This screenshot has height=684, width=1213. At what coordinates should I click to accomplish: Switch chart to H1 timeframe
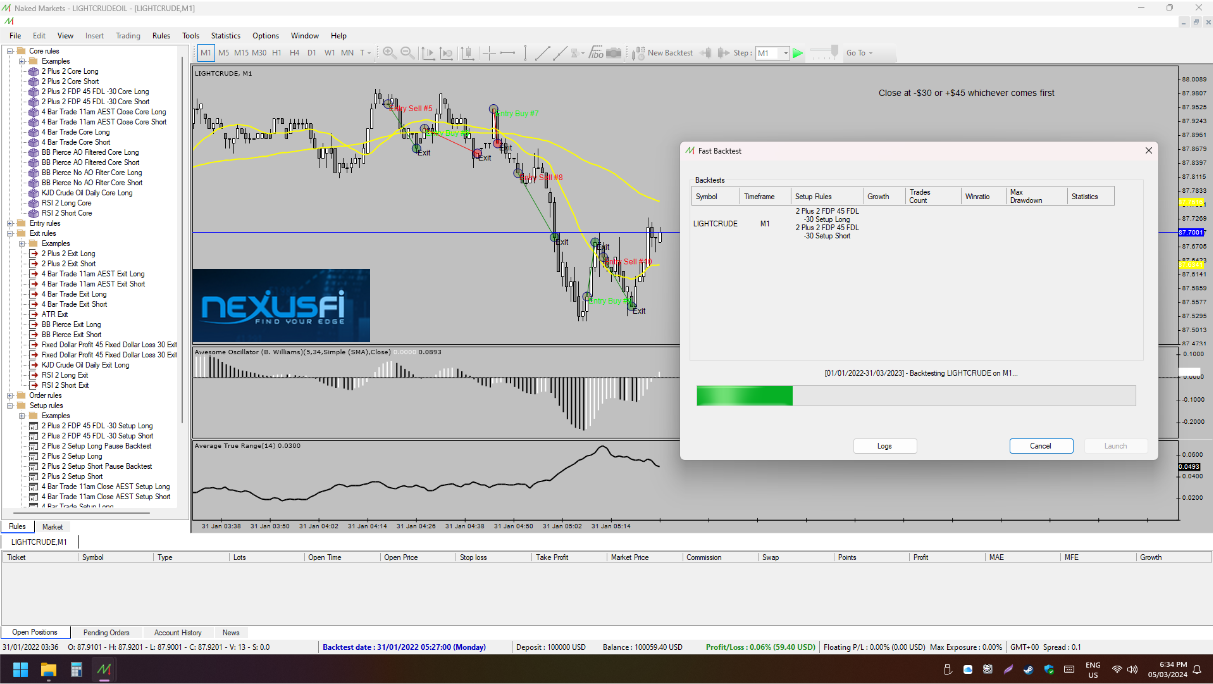pyautogui.click(x=277, y=52)
